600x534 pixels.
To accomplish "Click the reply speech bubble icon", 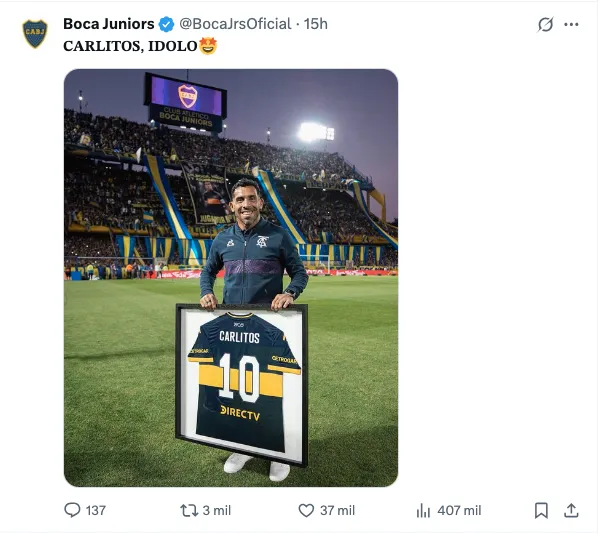I will pos(72,510).
